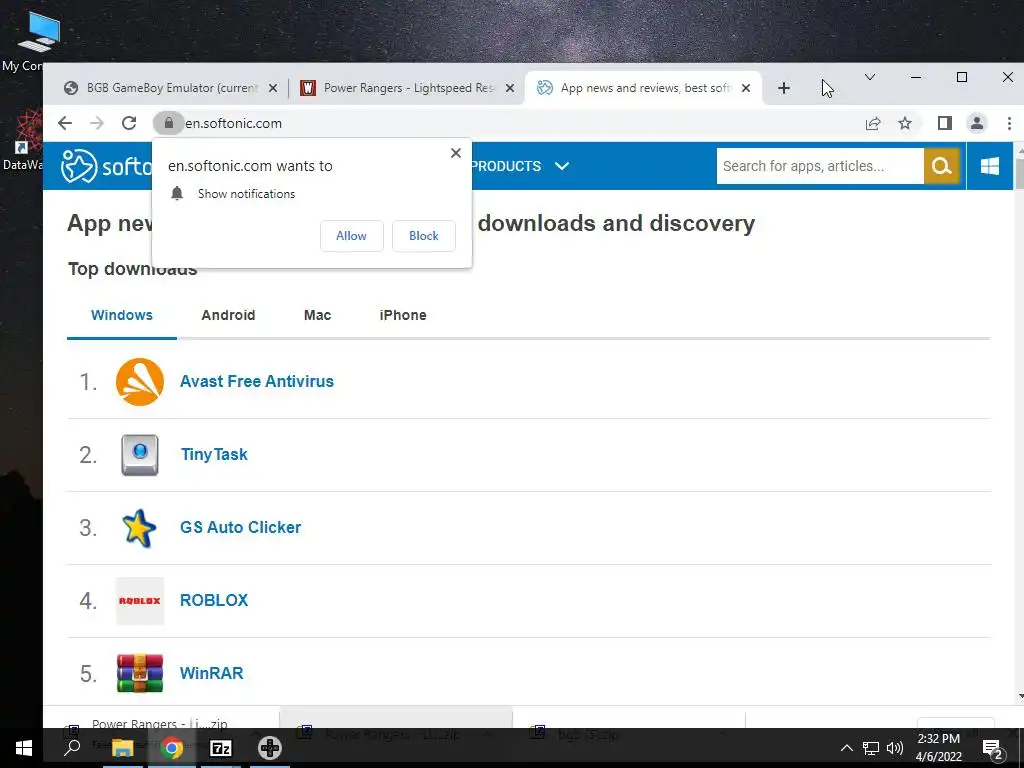Close the App news and reviews tab

click(746, 88)
